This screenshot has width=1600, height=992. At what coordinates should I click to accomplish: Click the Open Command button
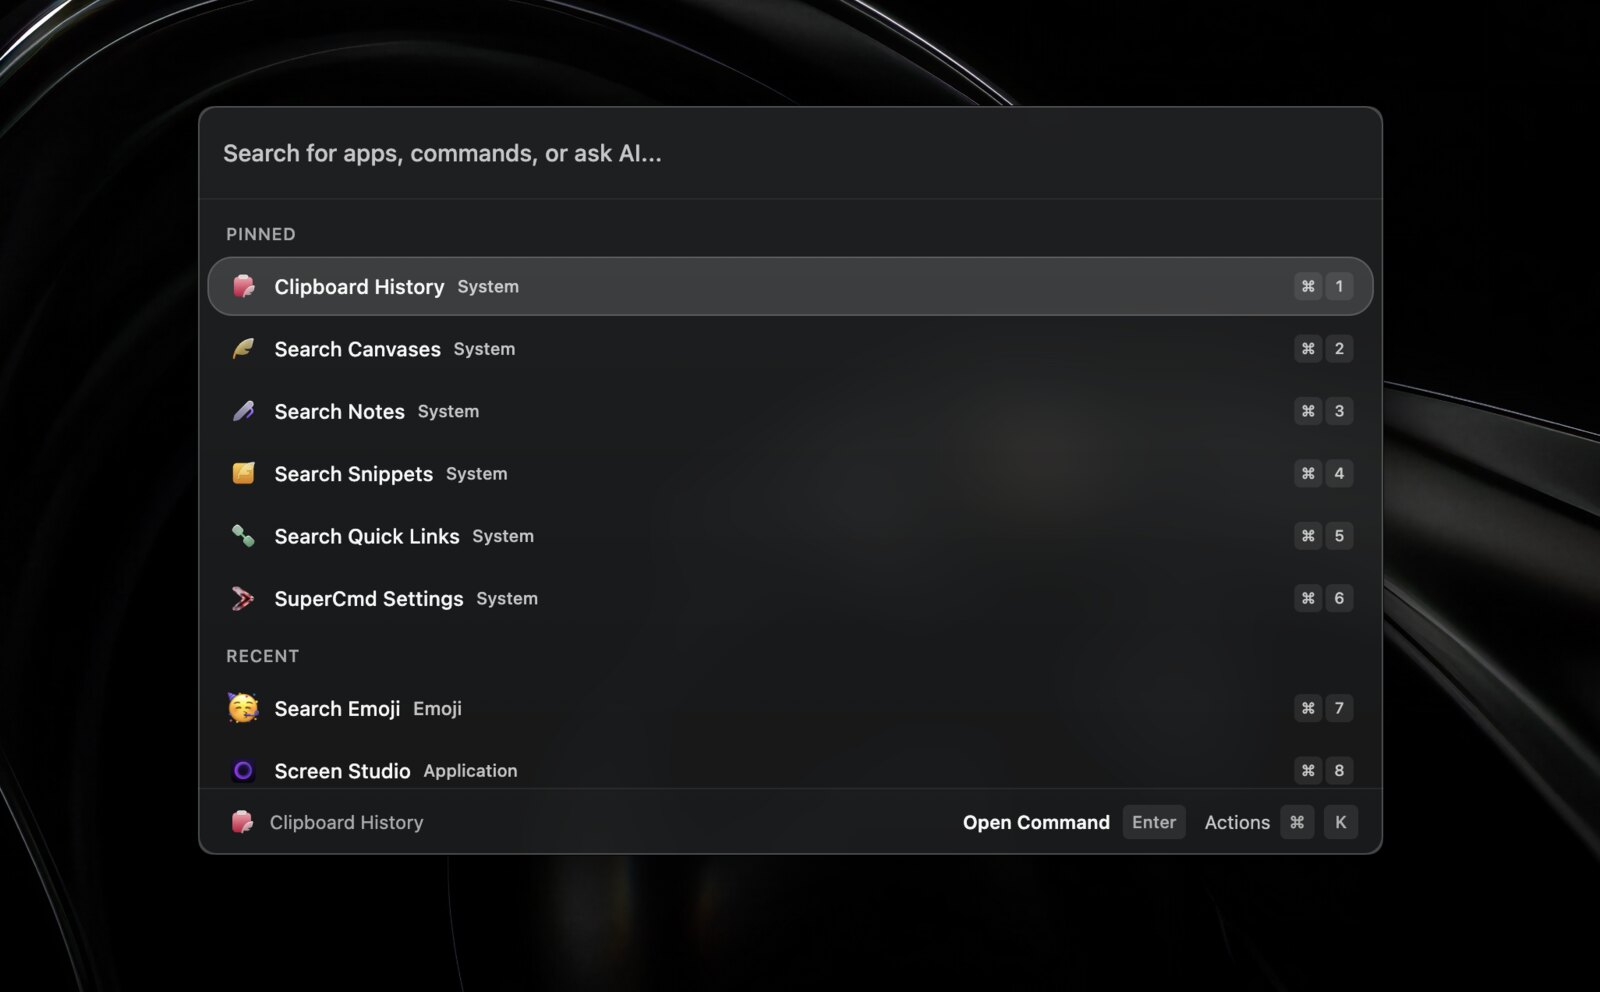[x=1036, y=822]
